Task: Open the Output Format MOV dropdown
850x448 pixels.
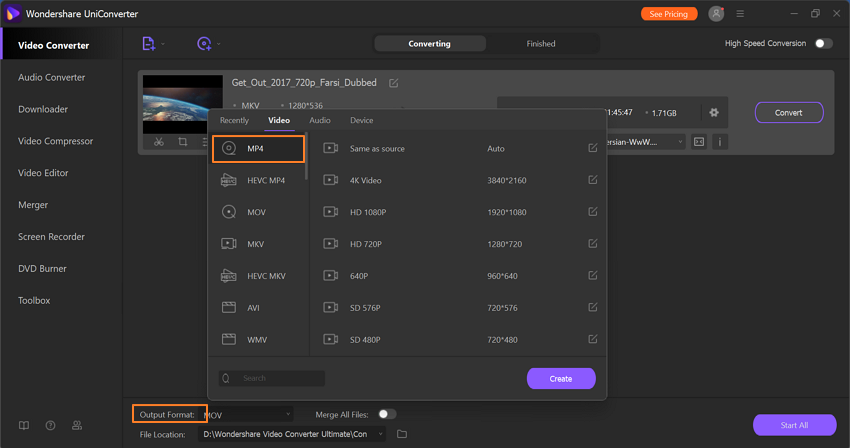Action: 249,415
